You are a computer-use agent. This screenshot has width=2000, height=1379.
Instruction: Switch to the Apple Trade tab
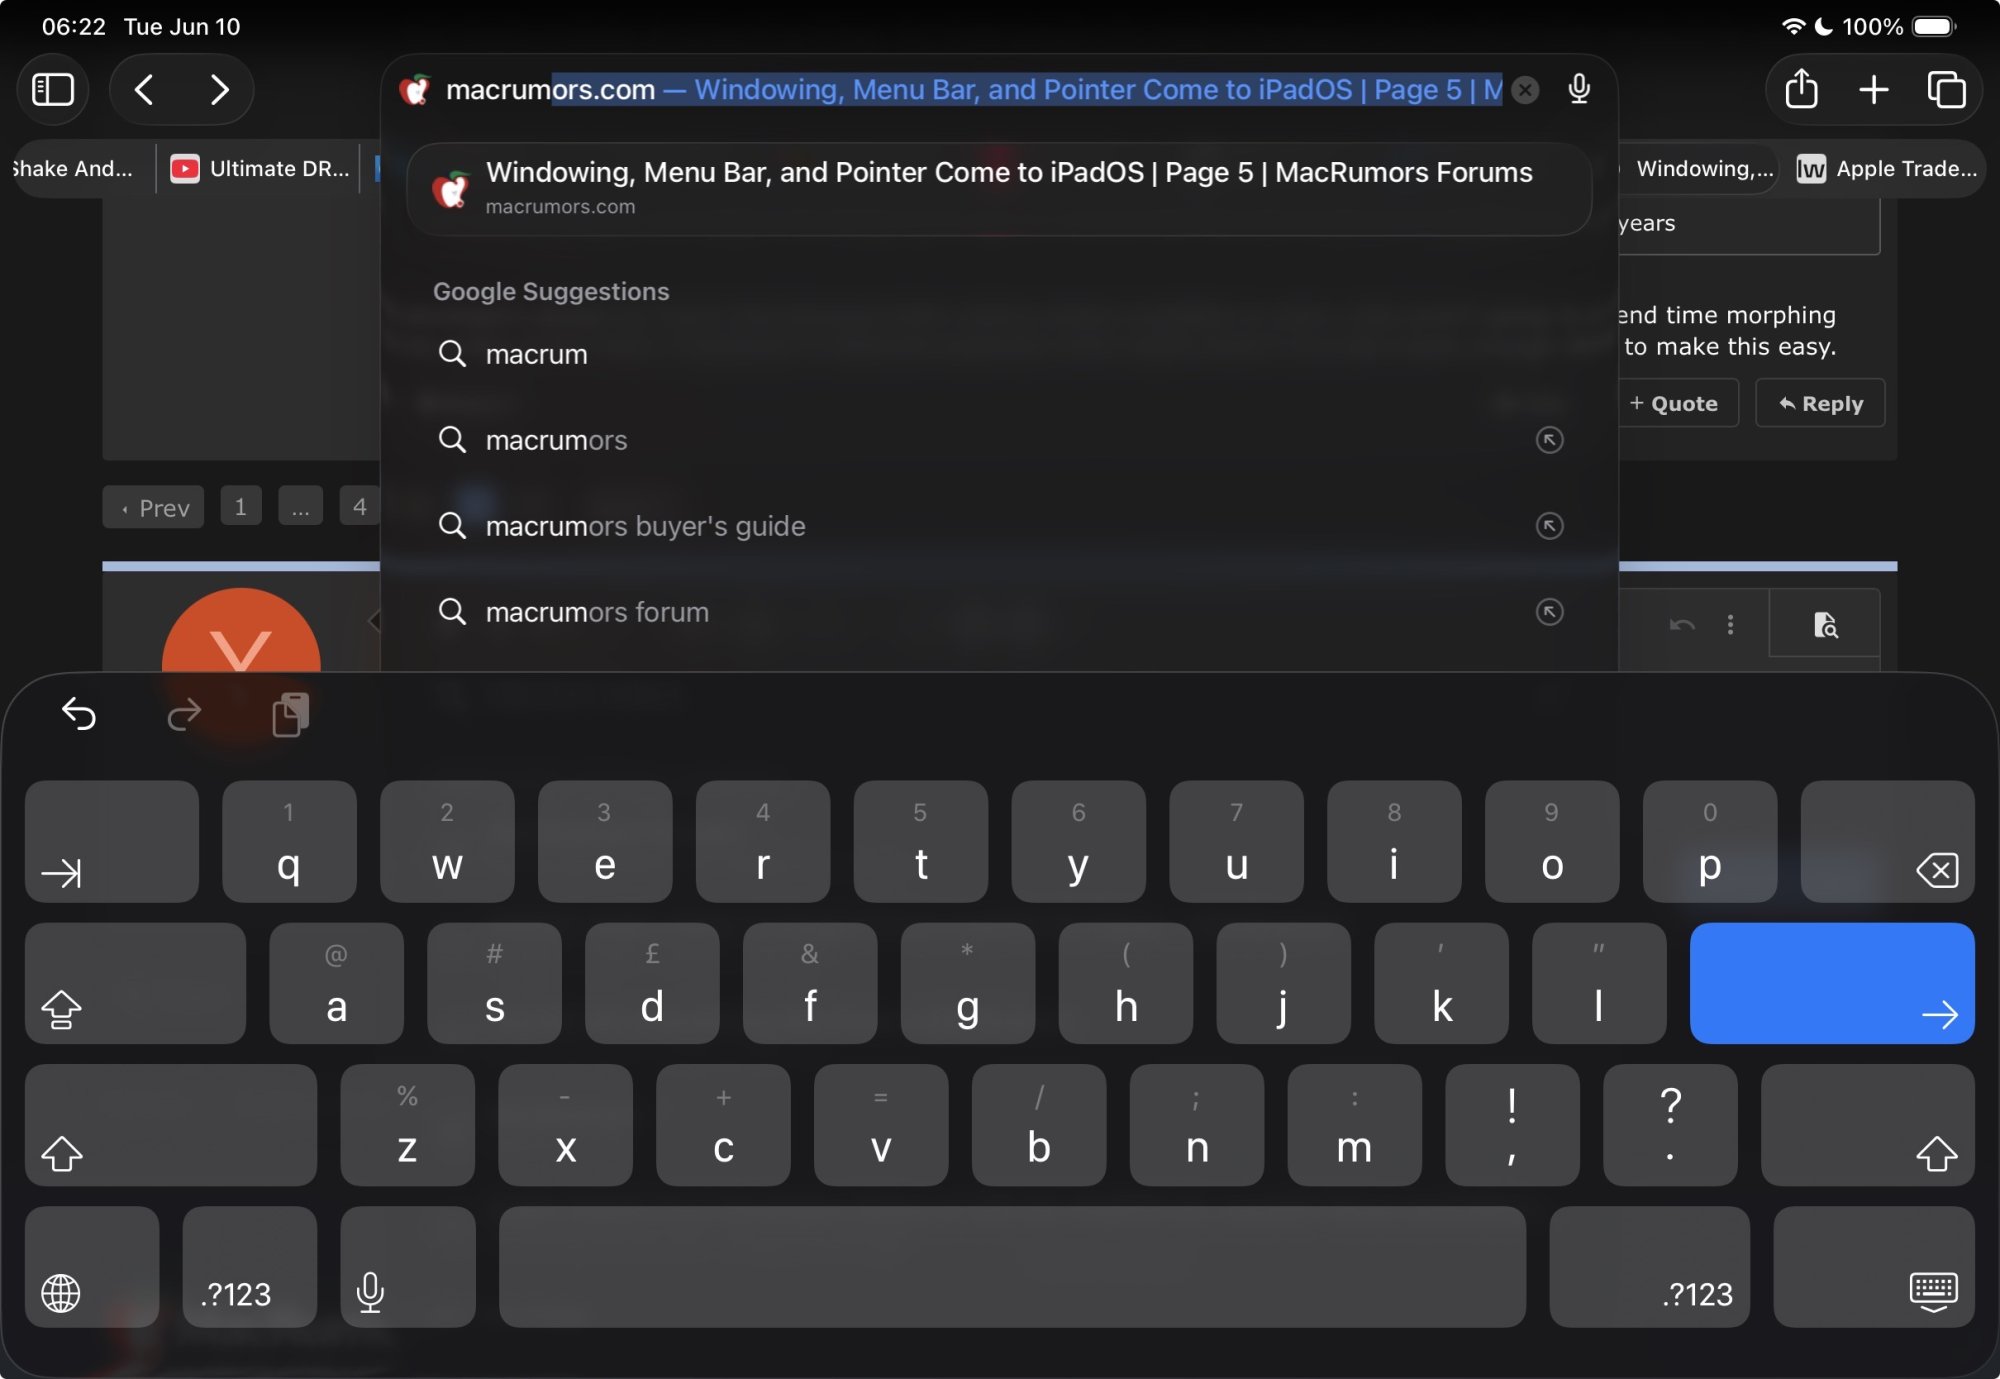click(x=1888, y=169)
